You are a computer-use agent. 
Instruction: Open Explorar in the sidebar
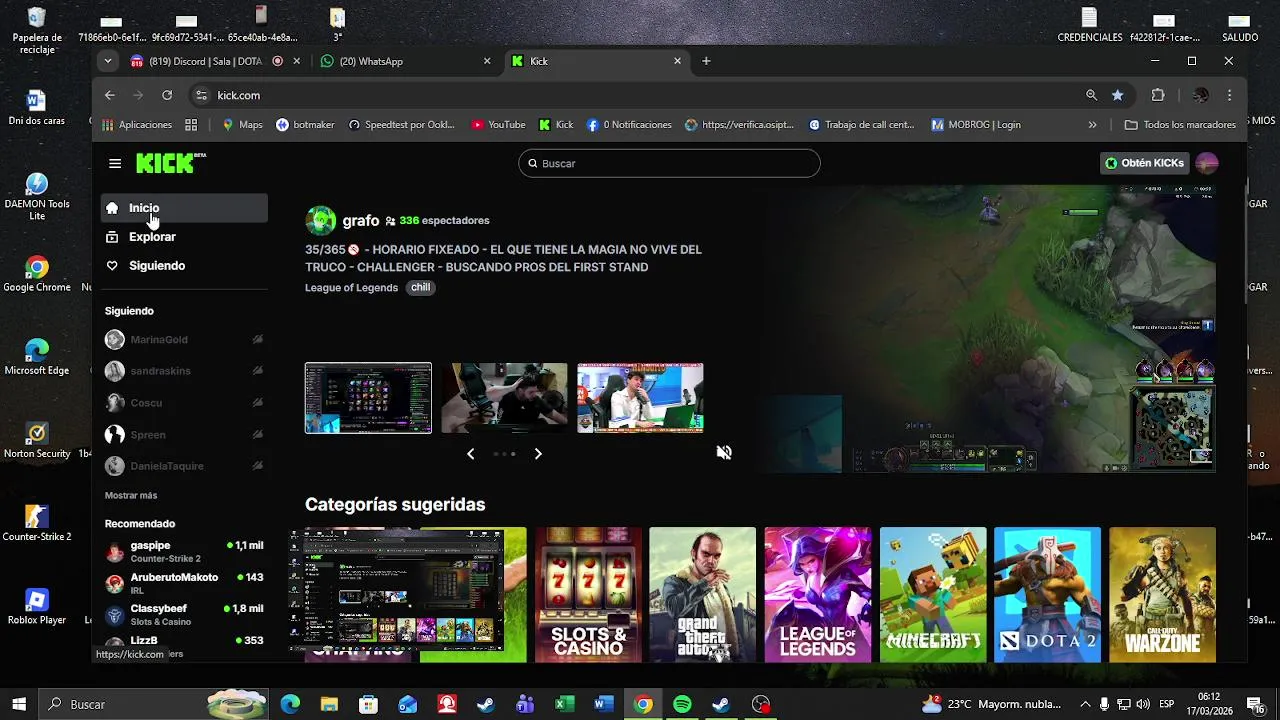coord(184,237)
